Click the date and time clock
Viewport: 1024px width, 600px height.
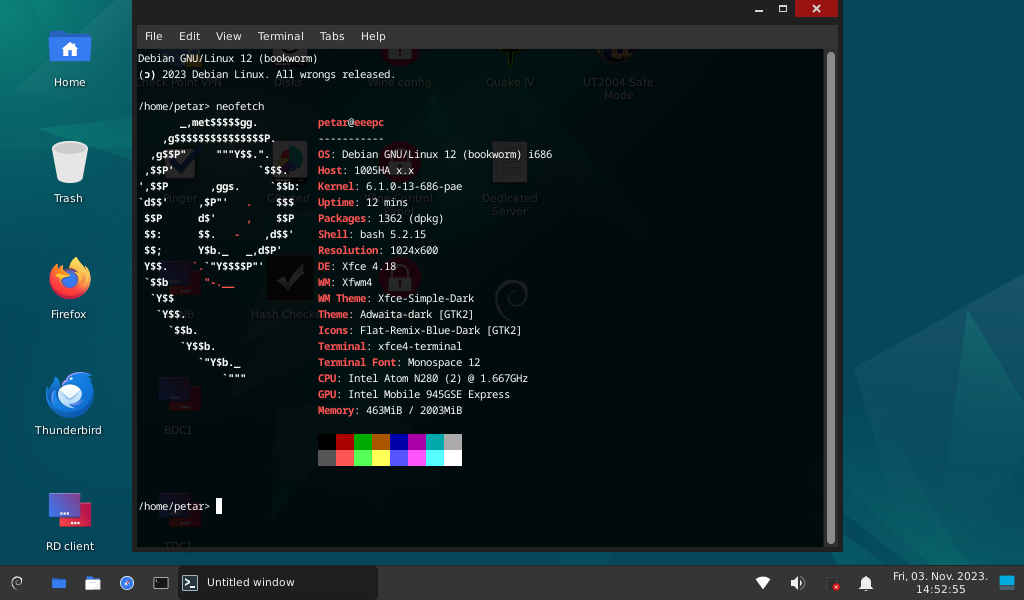[940, 582]
